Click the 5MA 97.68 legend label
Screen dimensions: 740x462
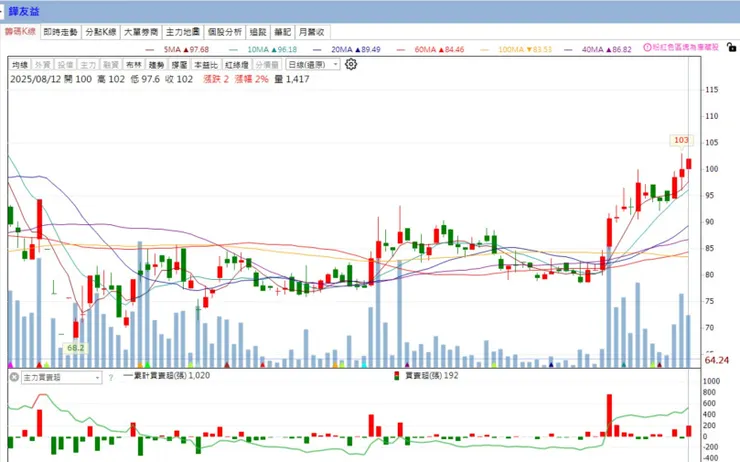186,50
